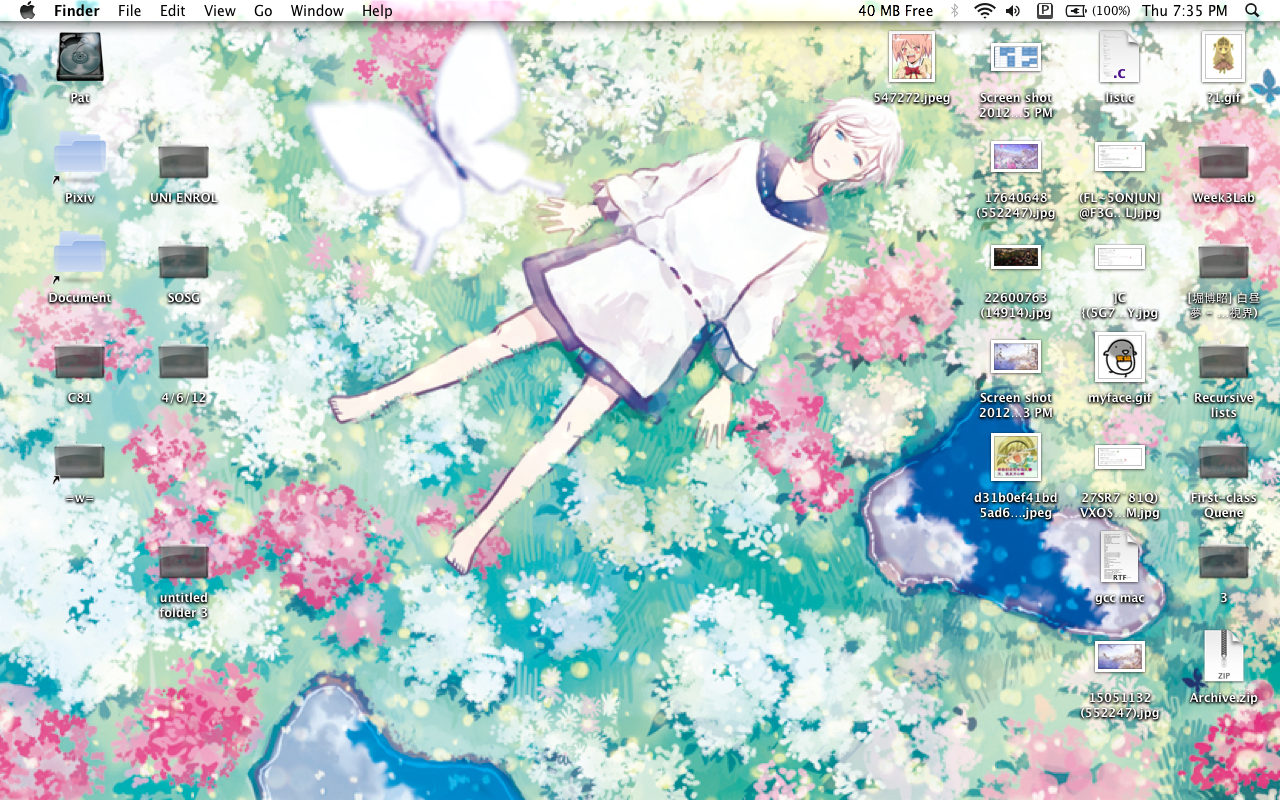
Task: Select the SOSG folder
Action: pyautogui.click(x=184, y=262)
